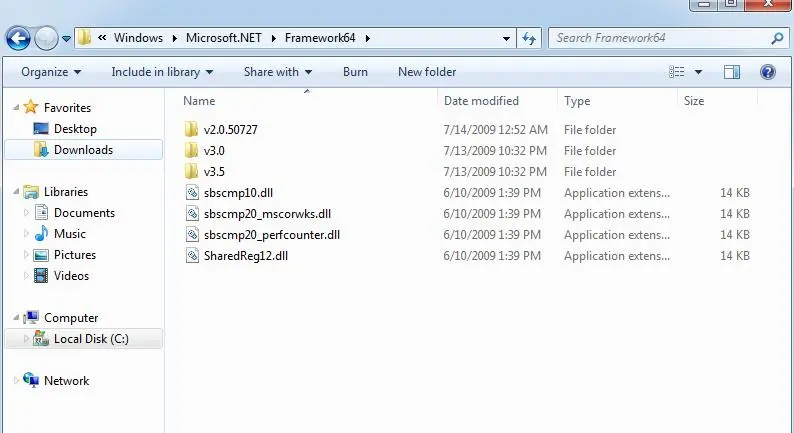This screenshot has width=794, height=433.
Task: Select the sbscmp20_mscorwks.dll file icon
Action: (192, 214)
